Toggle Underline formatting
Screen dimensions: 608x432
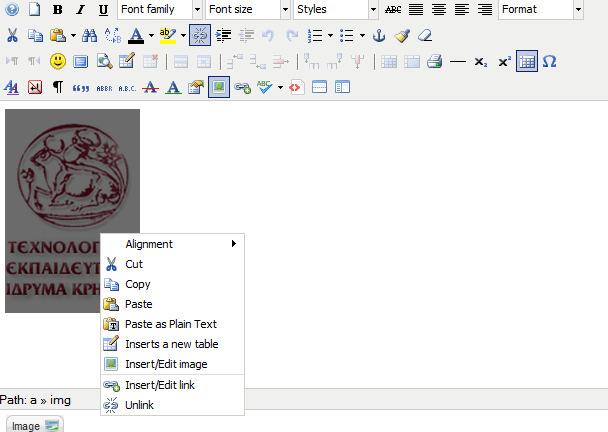point(103,9)
